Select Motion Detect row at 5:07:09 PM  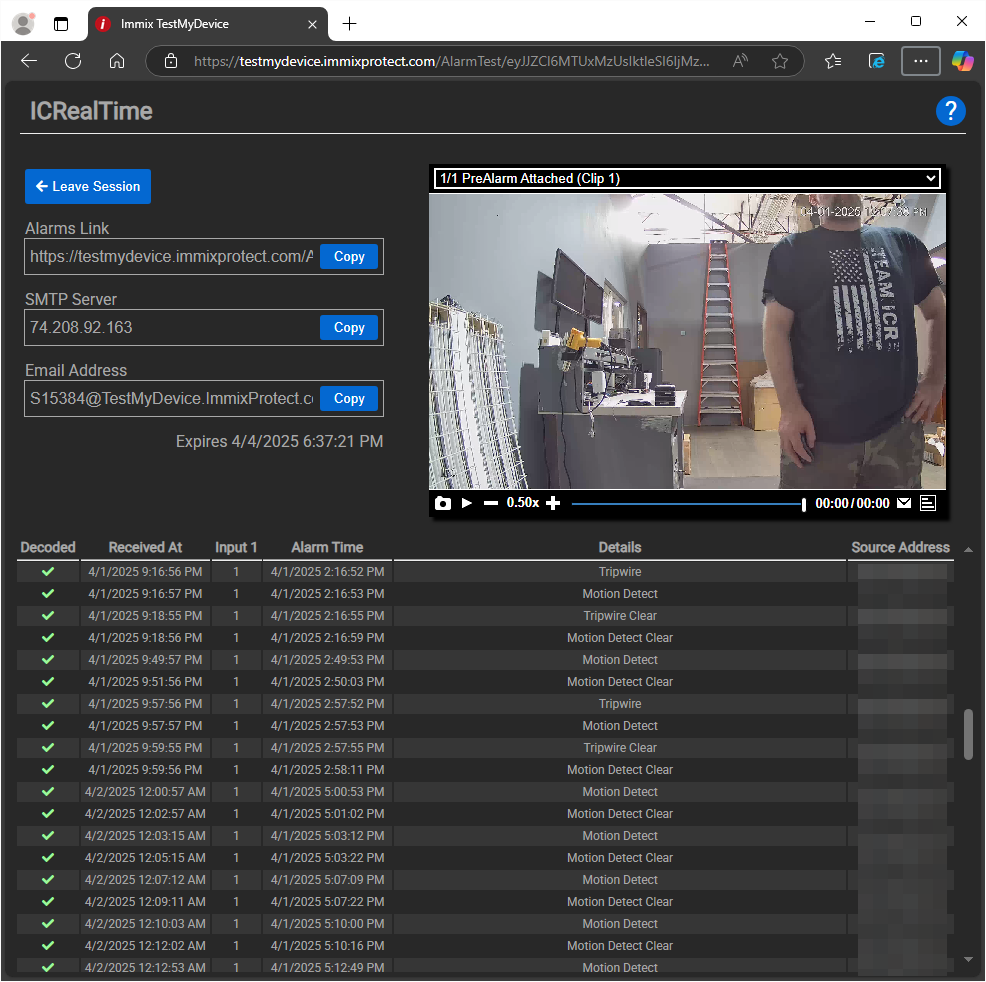point(485,880)
